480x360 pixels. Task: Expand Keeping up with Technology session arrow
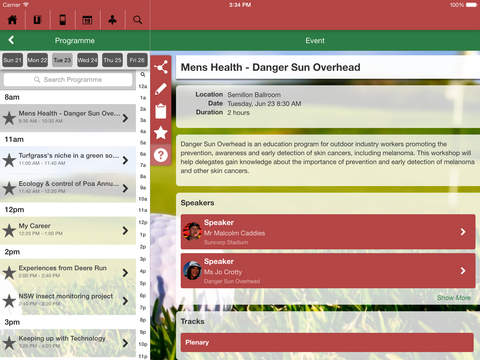(x=125, y=343)
